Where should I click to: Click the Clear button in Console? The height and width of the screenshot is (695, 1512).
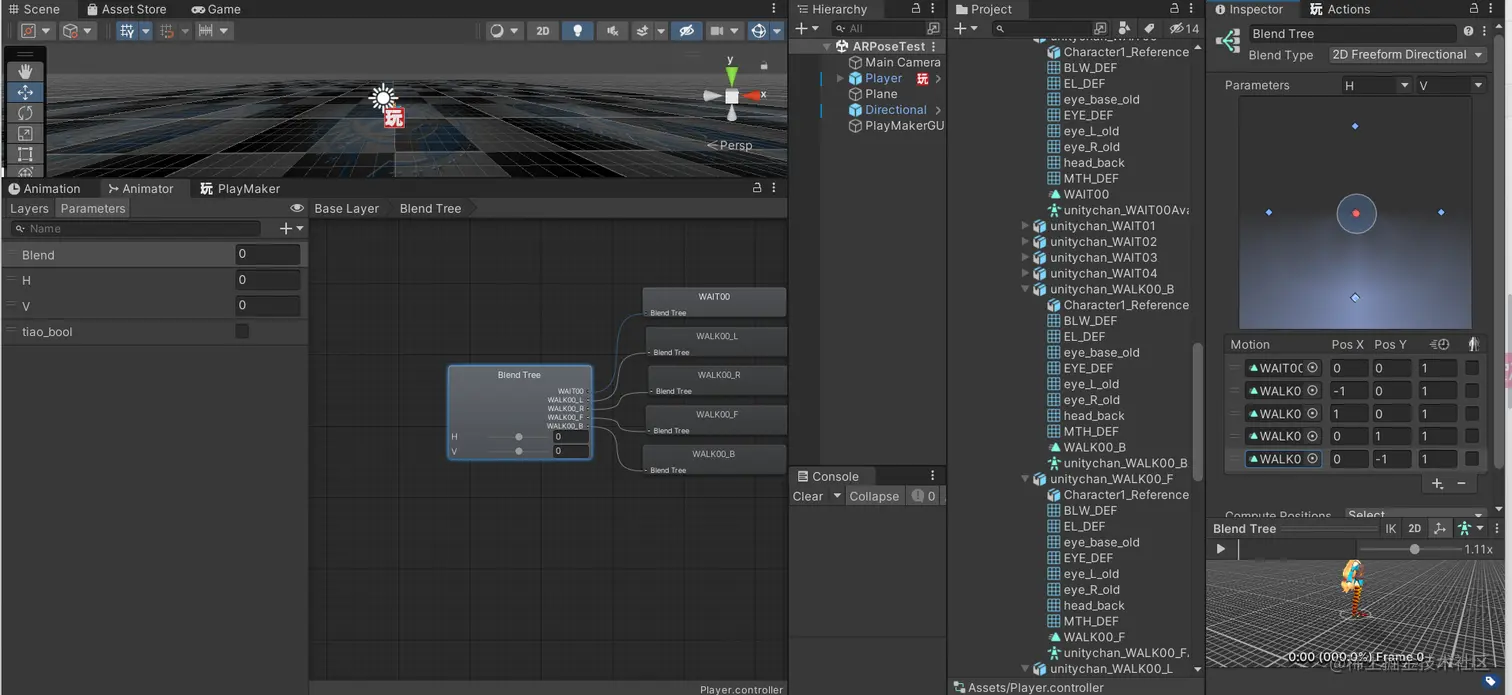pyautogui.click(x=808, y=497)
